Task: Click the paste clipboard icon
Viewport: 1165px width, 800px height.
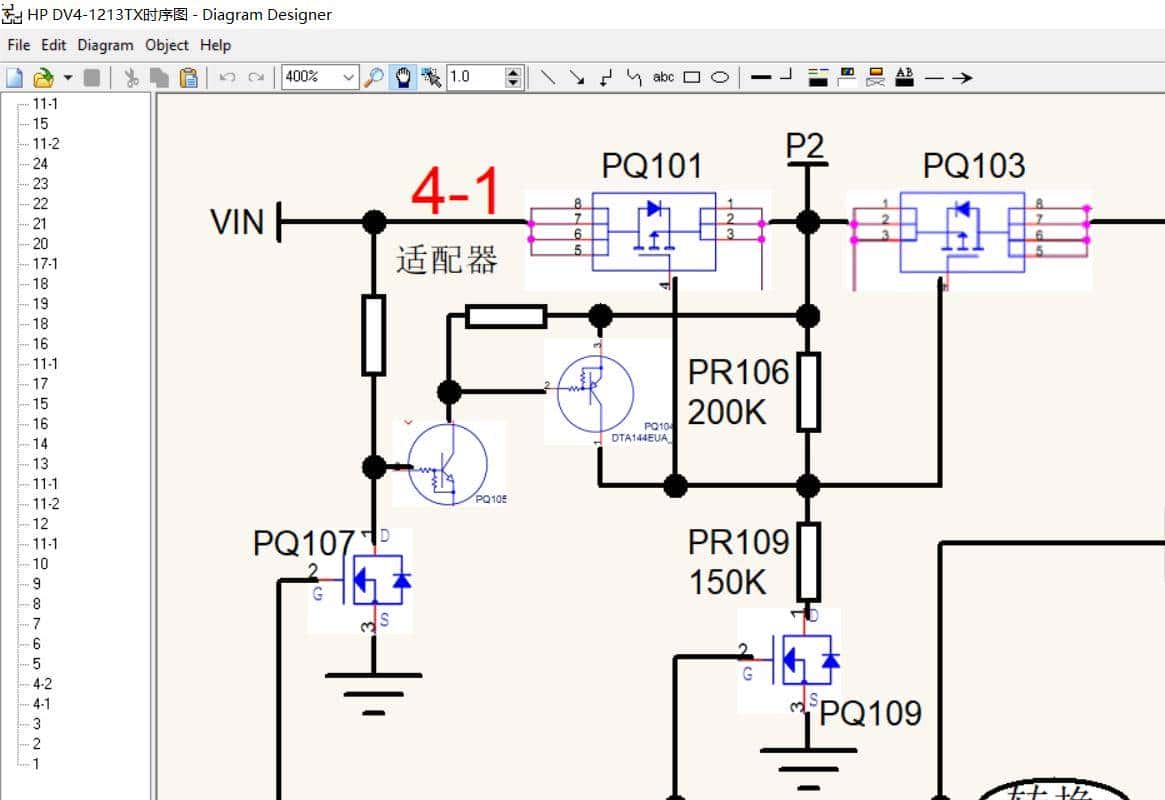Action: point(188,77)
